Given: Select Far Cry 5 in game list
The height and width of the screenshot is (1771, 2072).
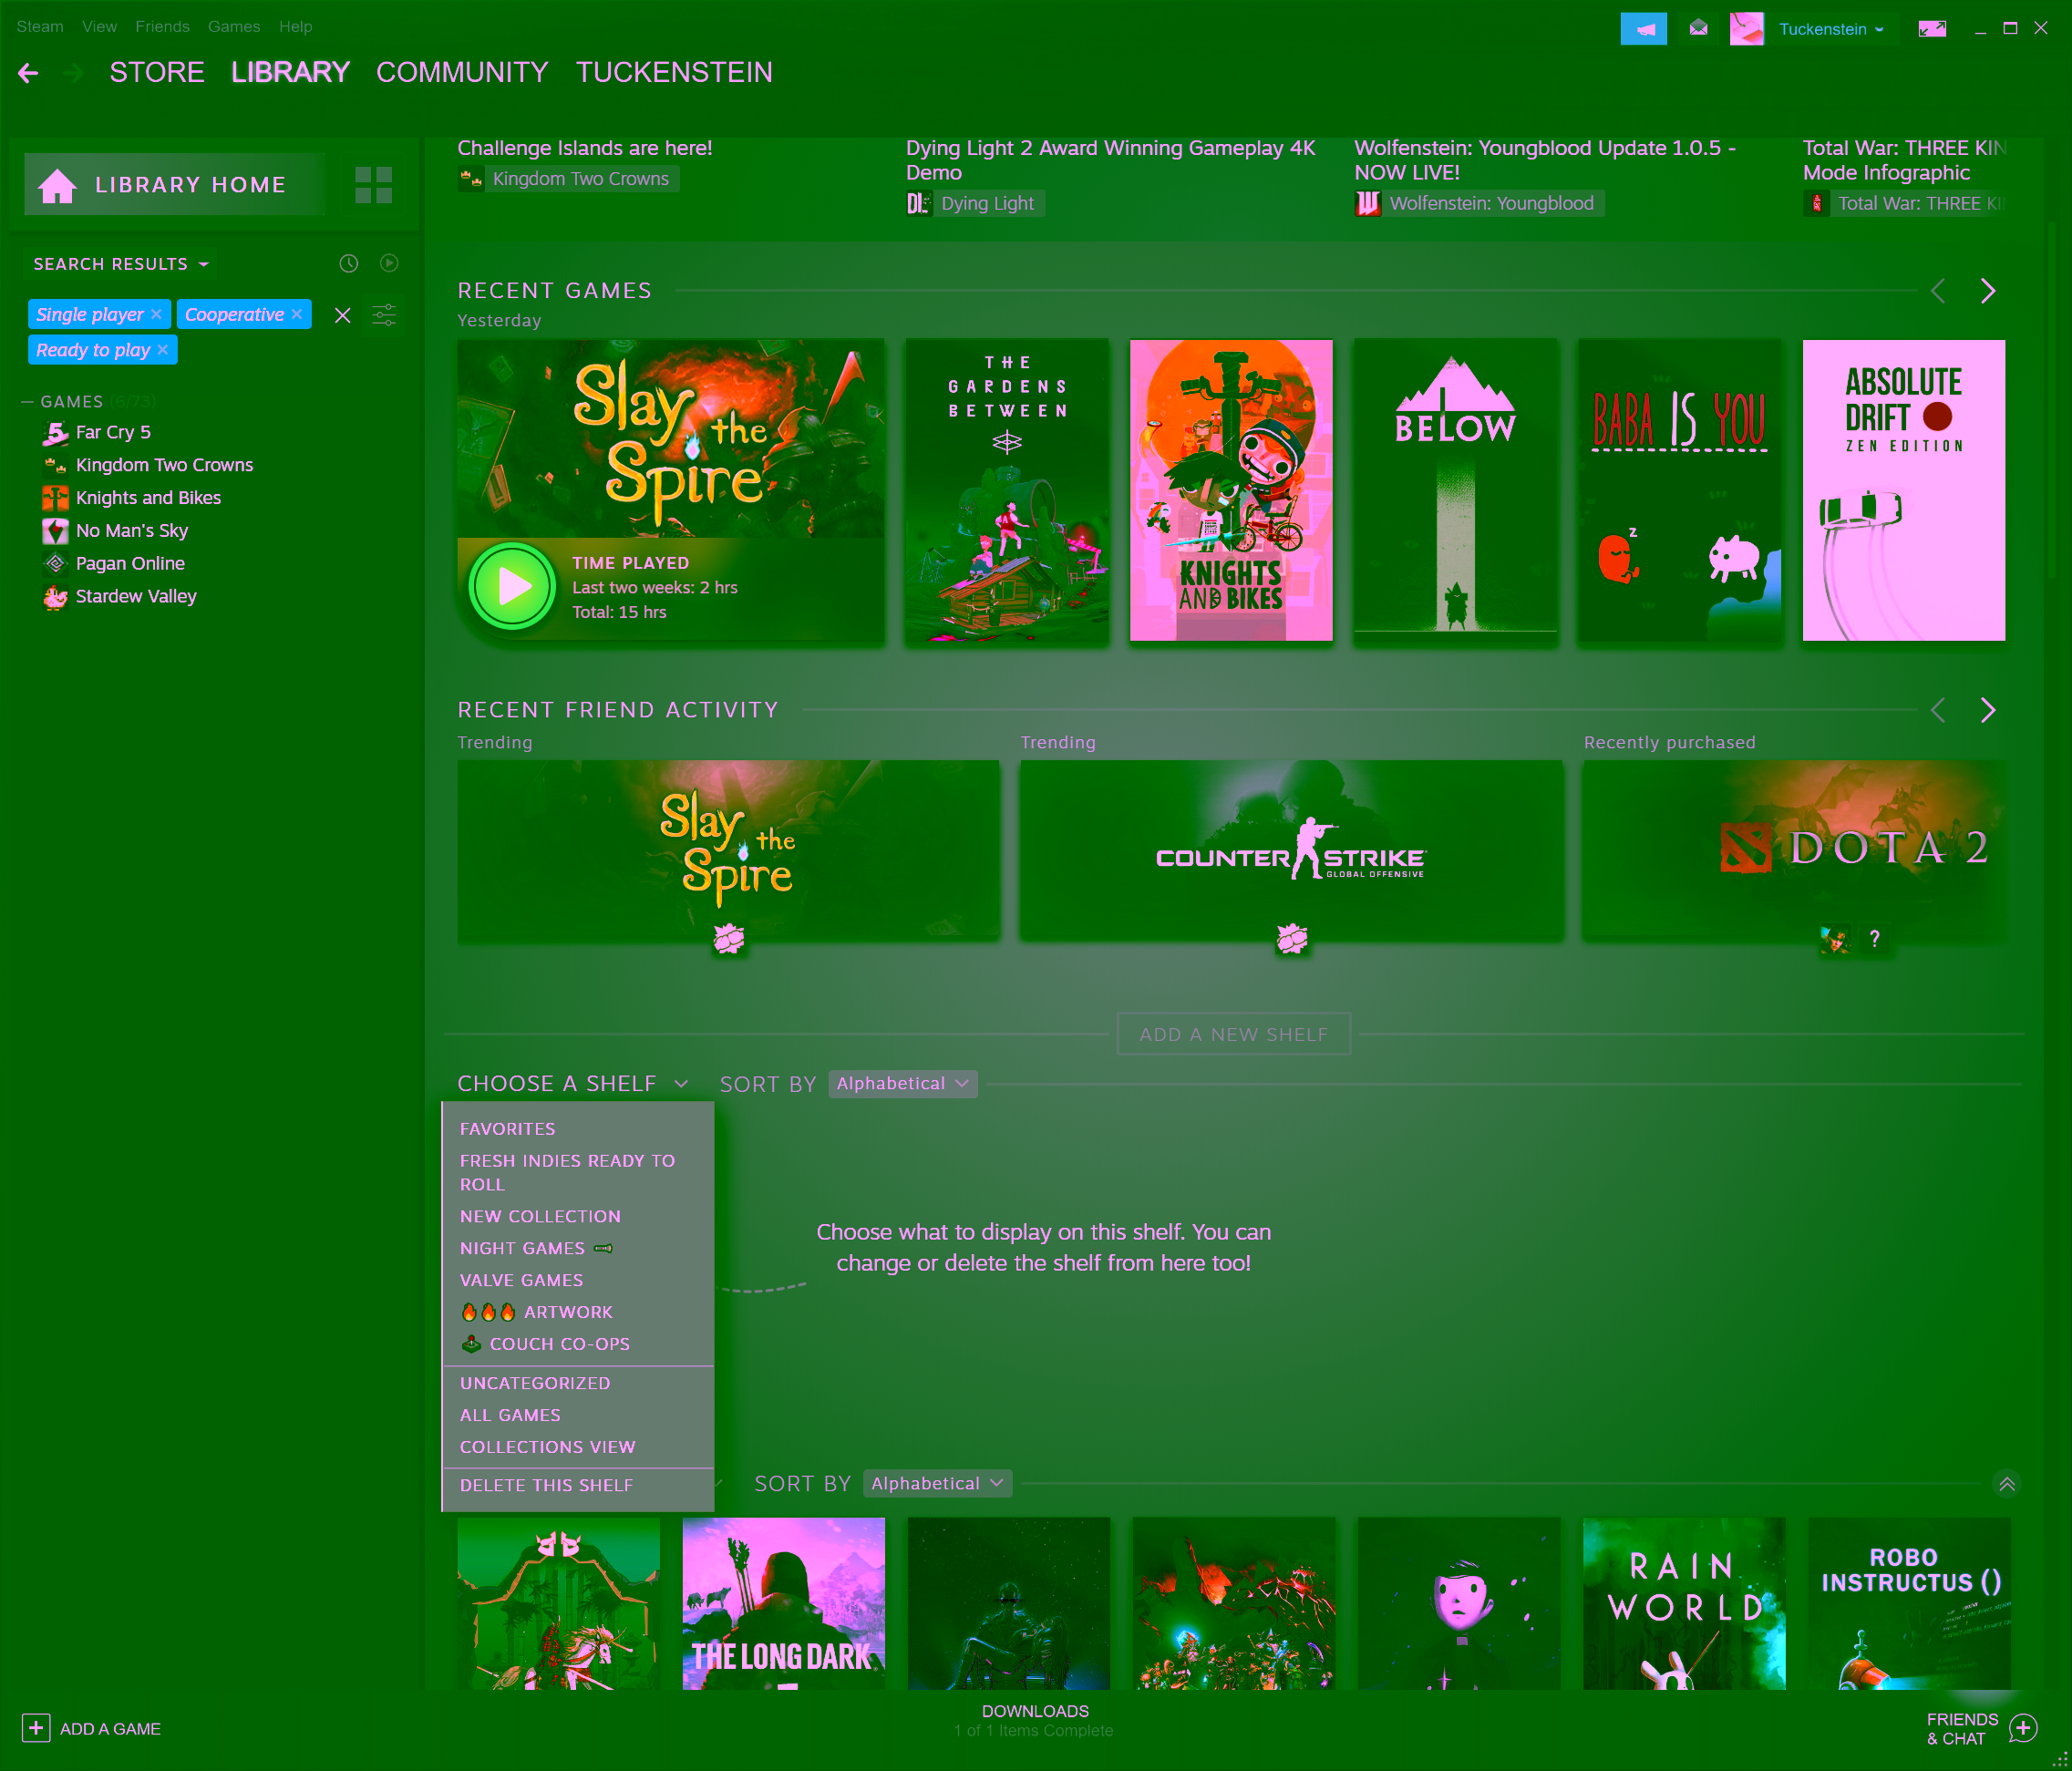Looking at the screenshot, I should pyautogui.click(x=113, y=432).
